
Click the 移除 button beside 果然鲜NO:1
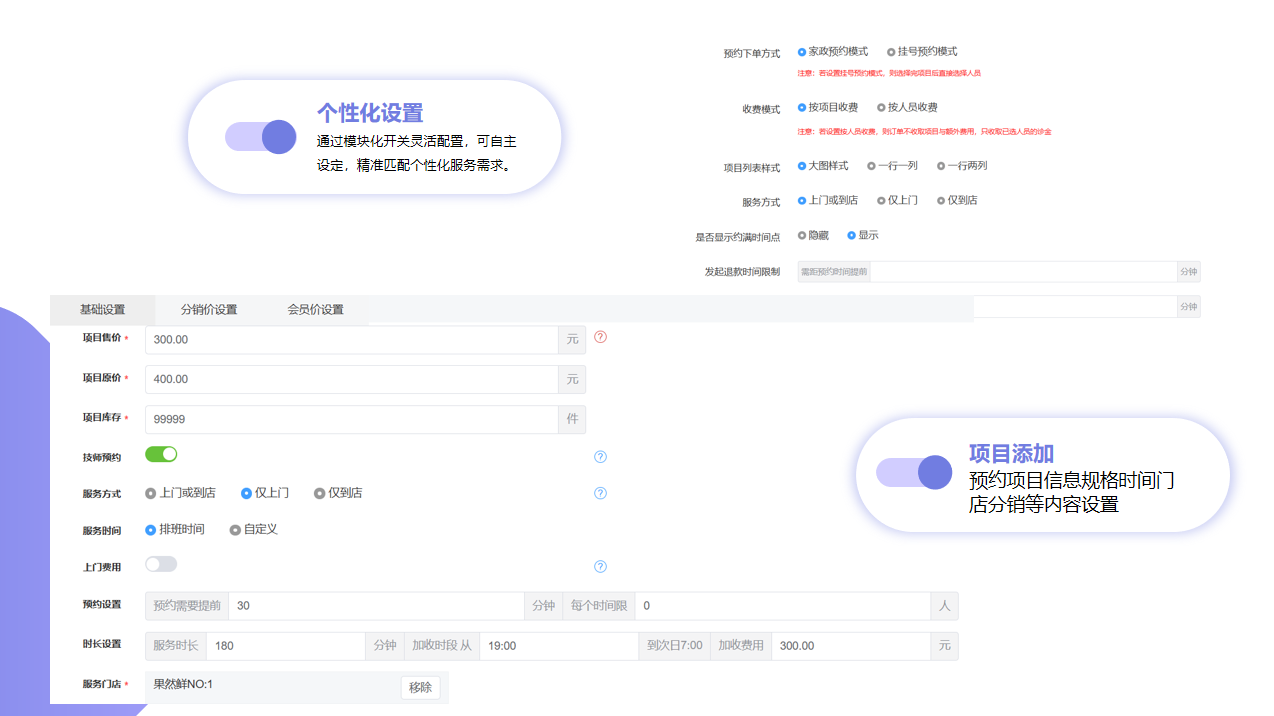[x=420, y=688]
